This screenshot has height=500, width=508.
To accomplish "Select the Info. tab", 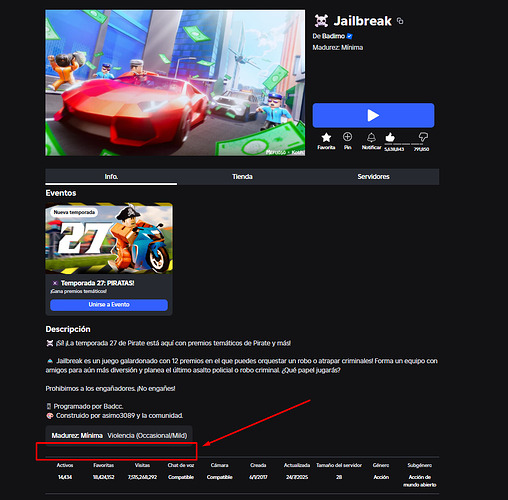I will coord(111,177).
